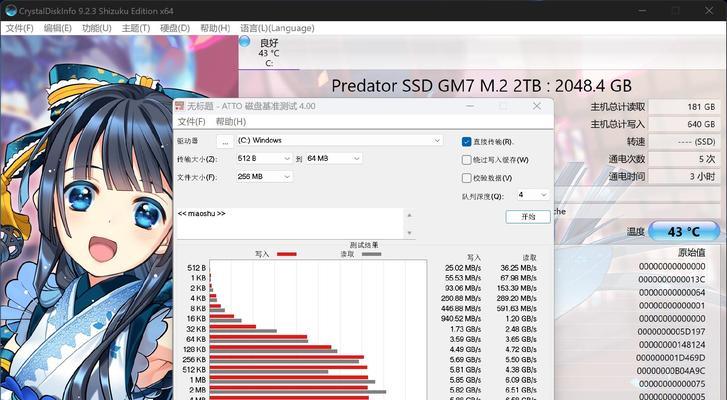Click the 6.09 GB/s read result for 1 MB
The image size is (727, 400).
521,380
